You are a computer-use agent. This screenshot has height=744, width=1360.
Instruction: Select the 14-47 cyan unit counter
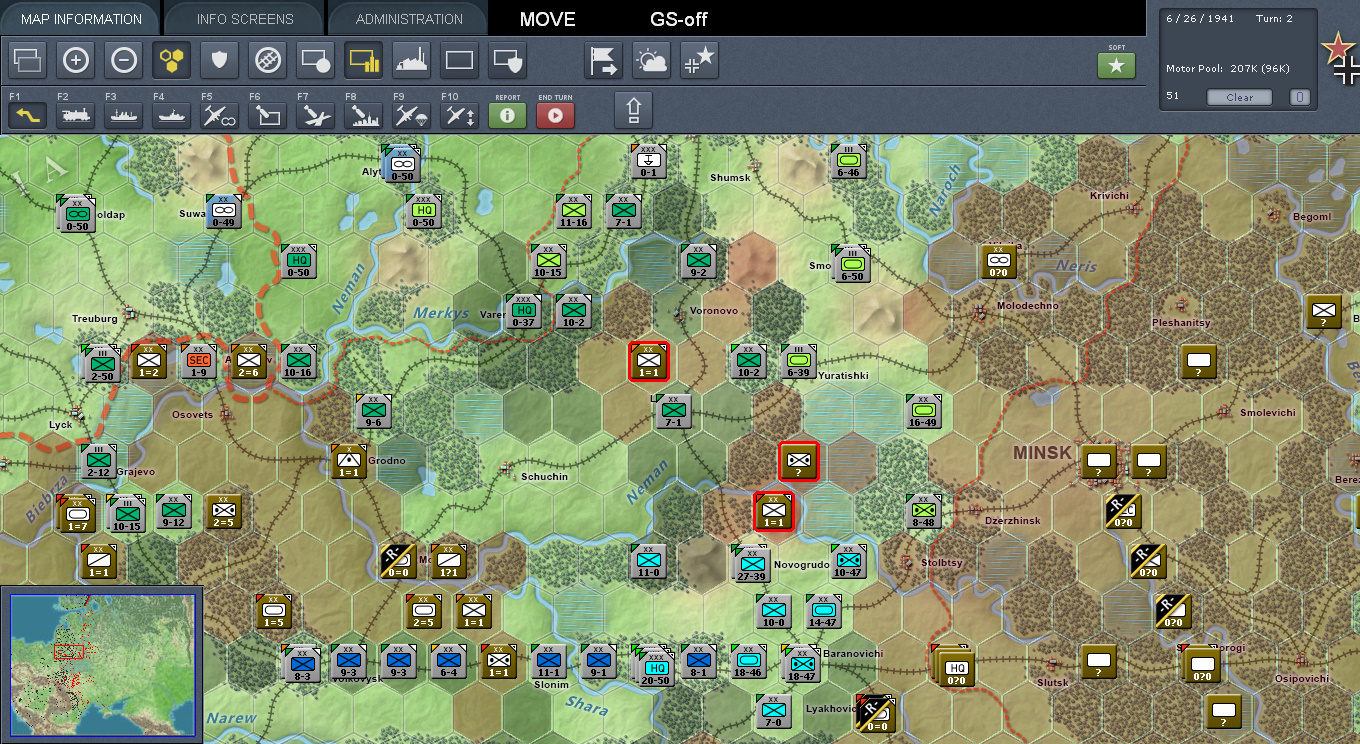click(823, 611)
